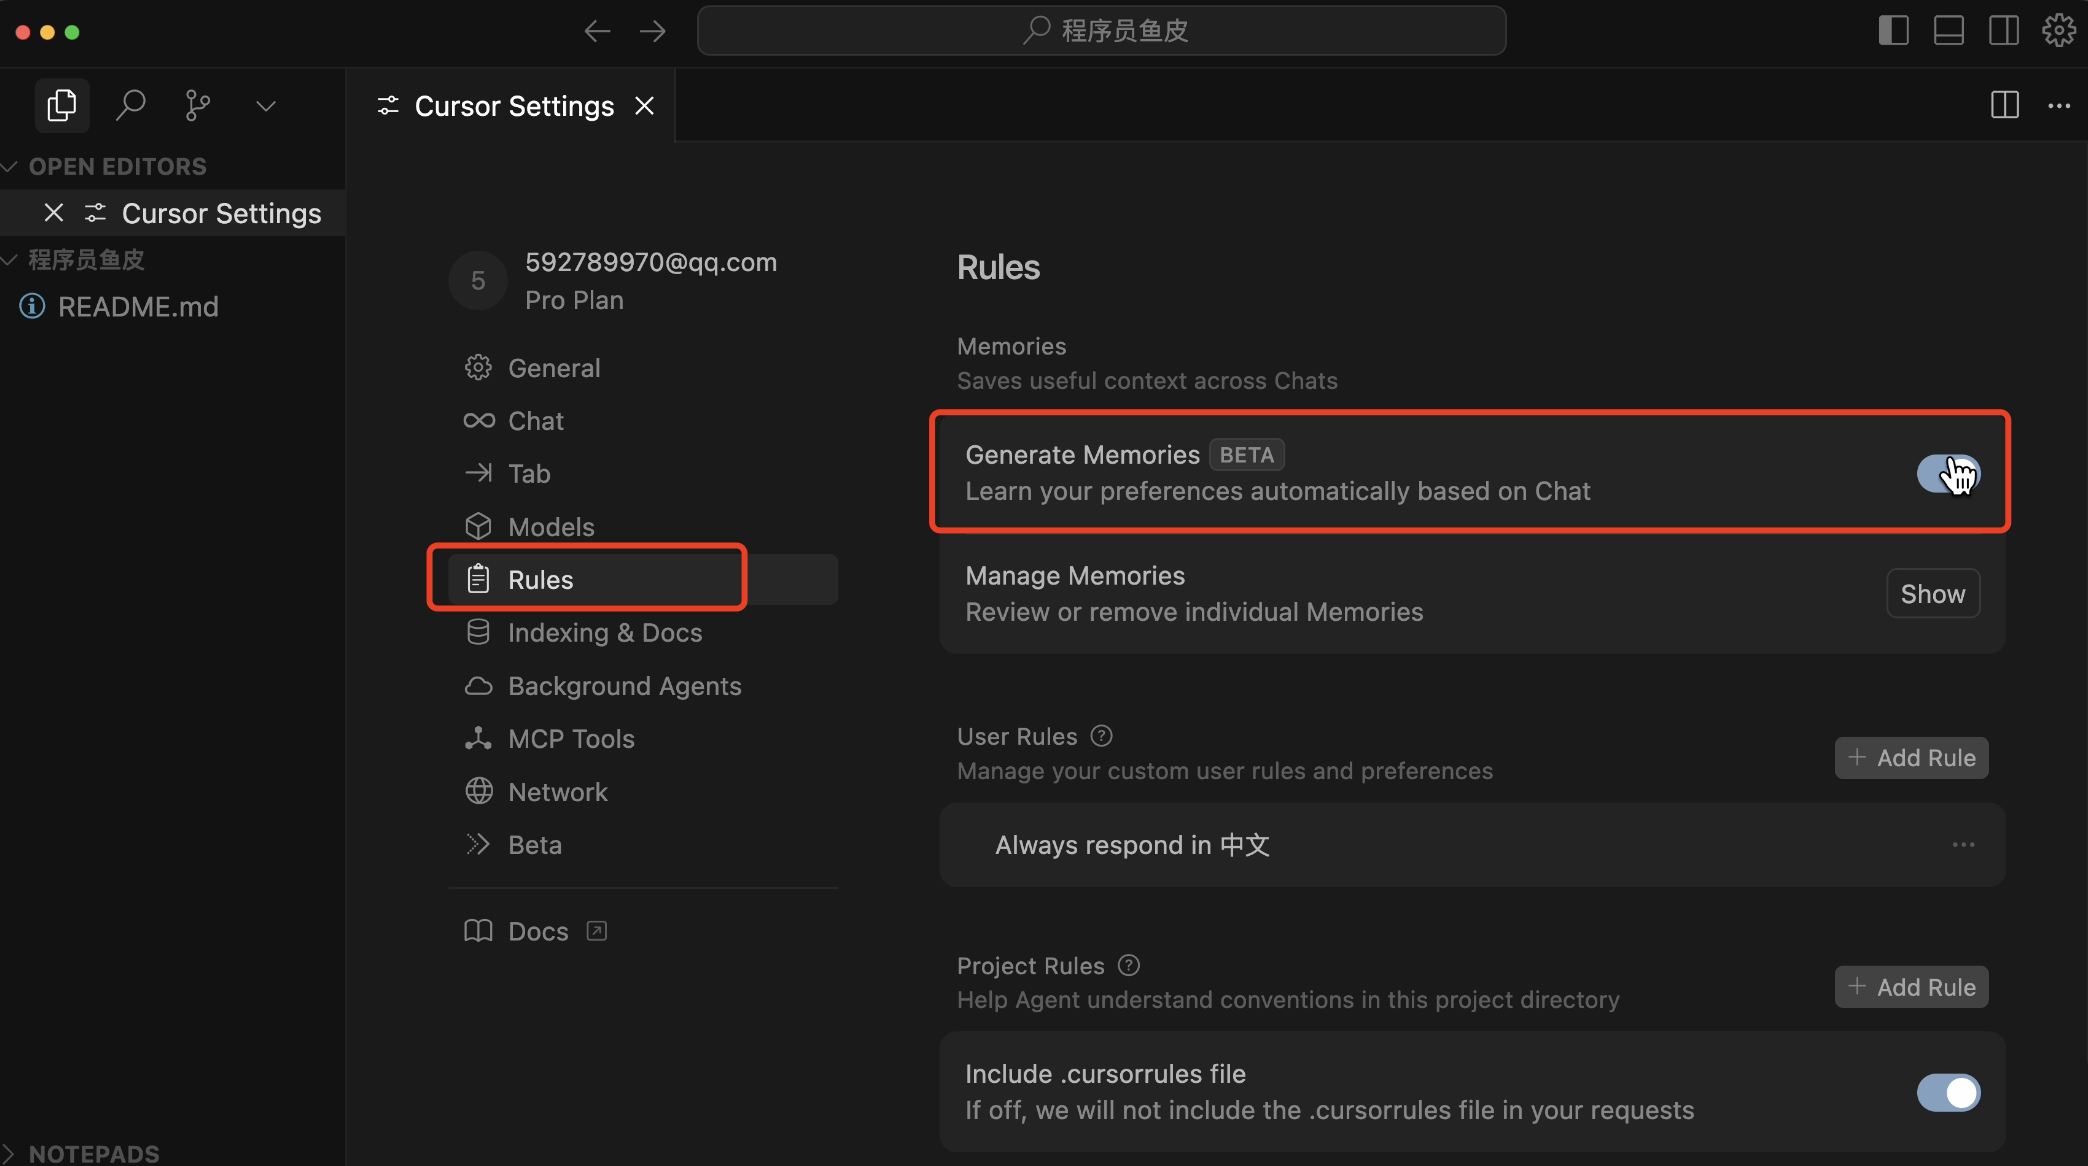Screen dimensions: 2088x1166
Task: Add Rule under User Rules
Action: [x=1911, y=758]
